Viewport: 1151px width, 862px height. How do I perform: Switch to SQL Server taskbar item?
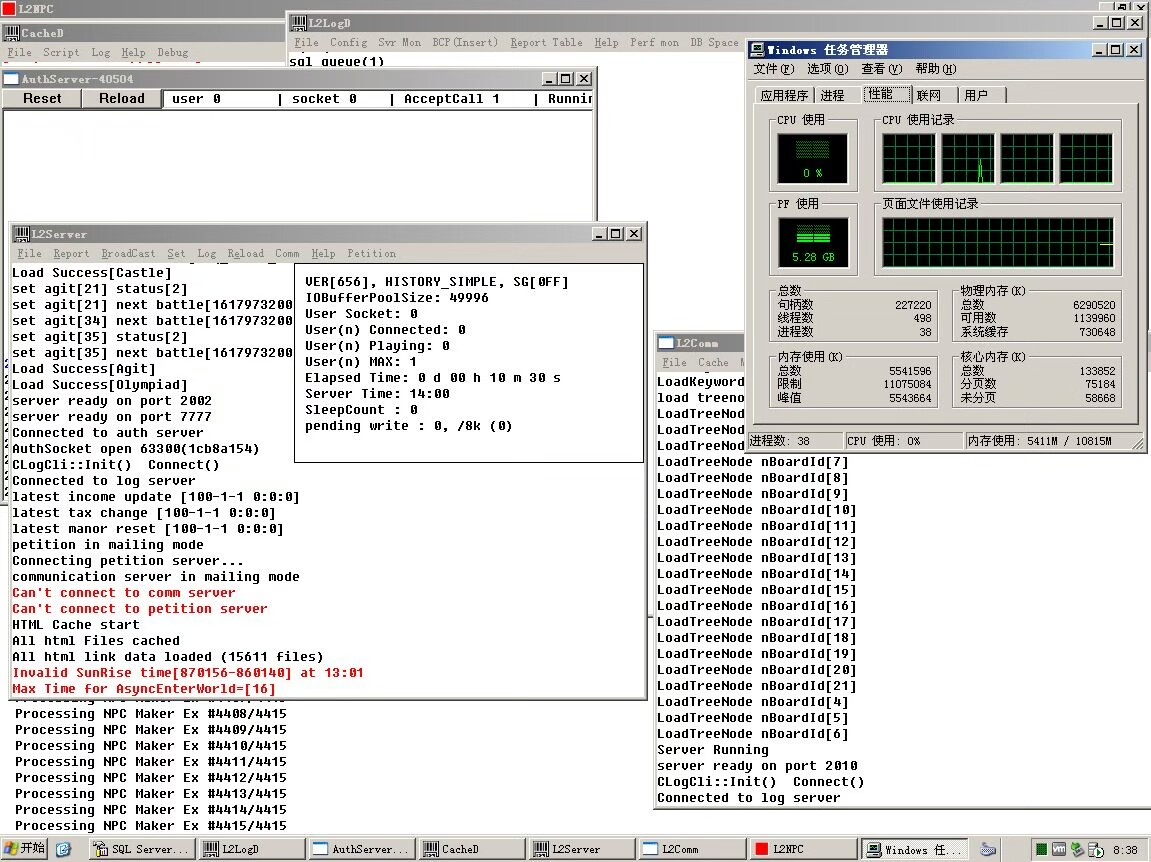click(x=141, y=849)
